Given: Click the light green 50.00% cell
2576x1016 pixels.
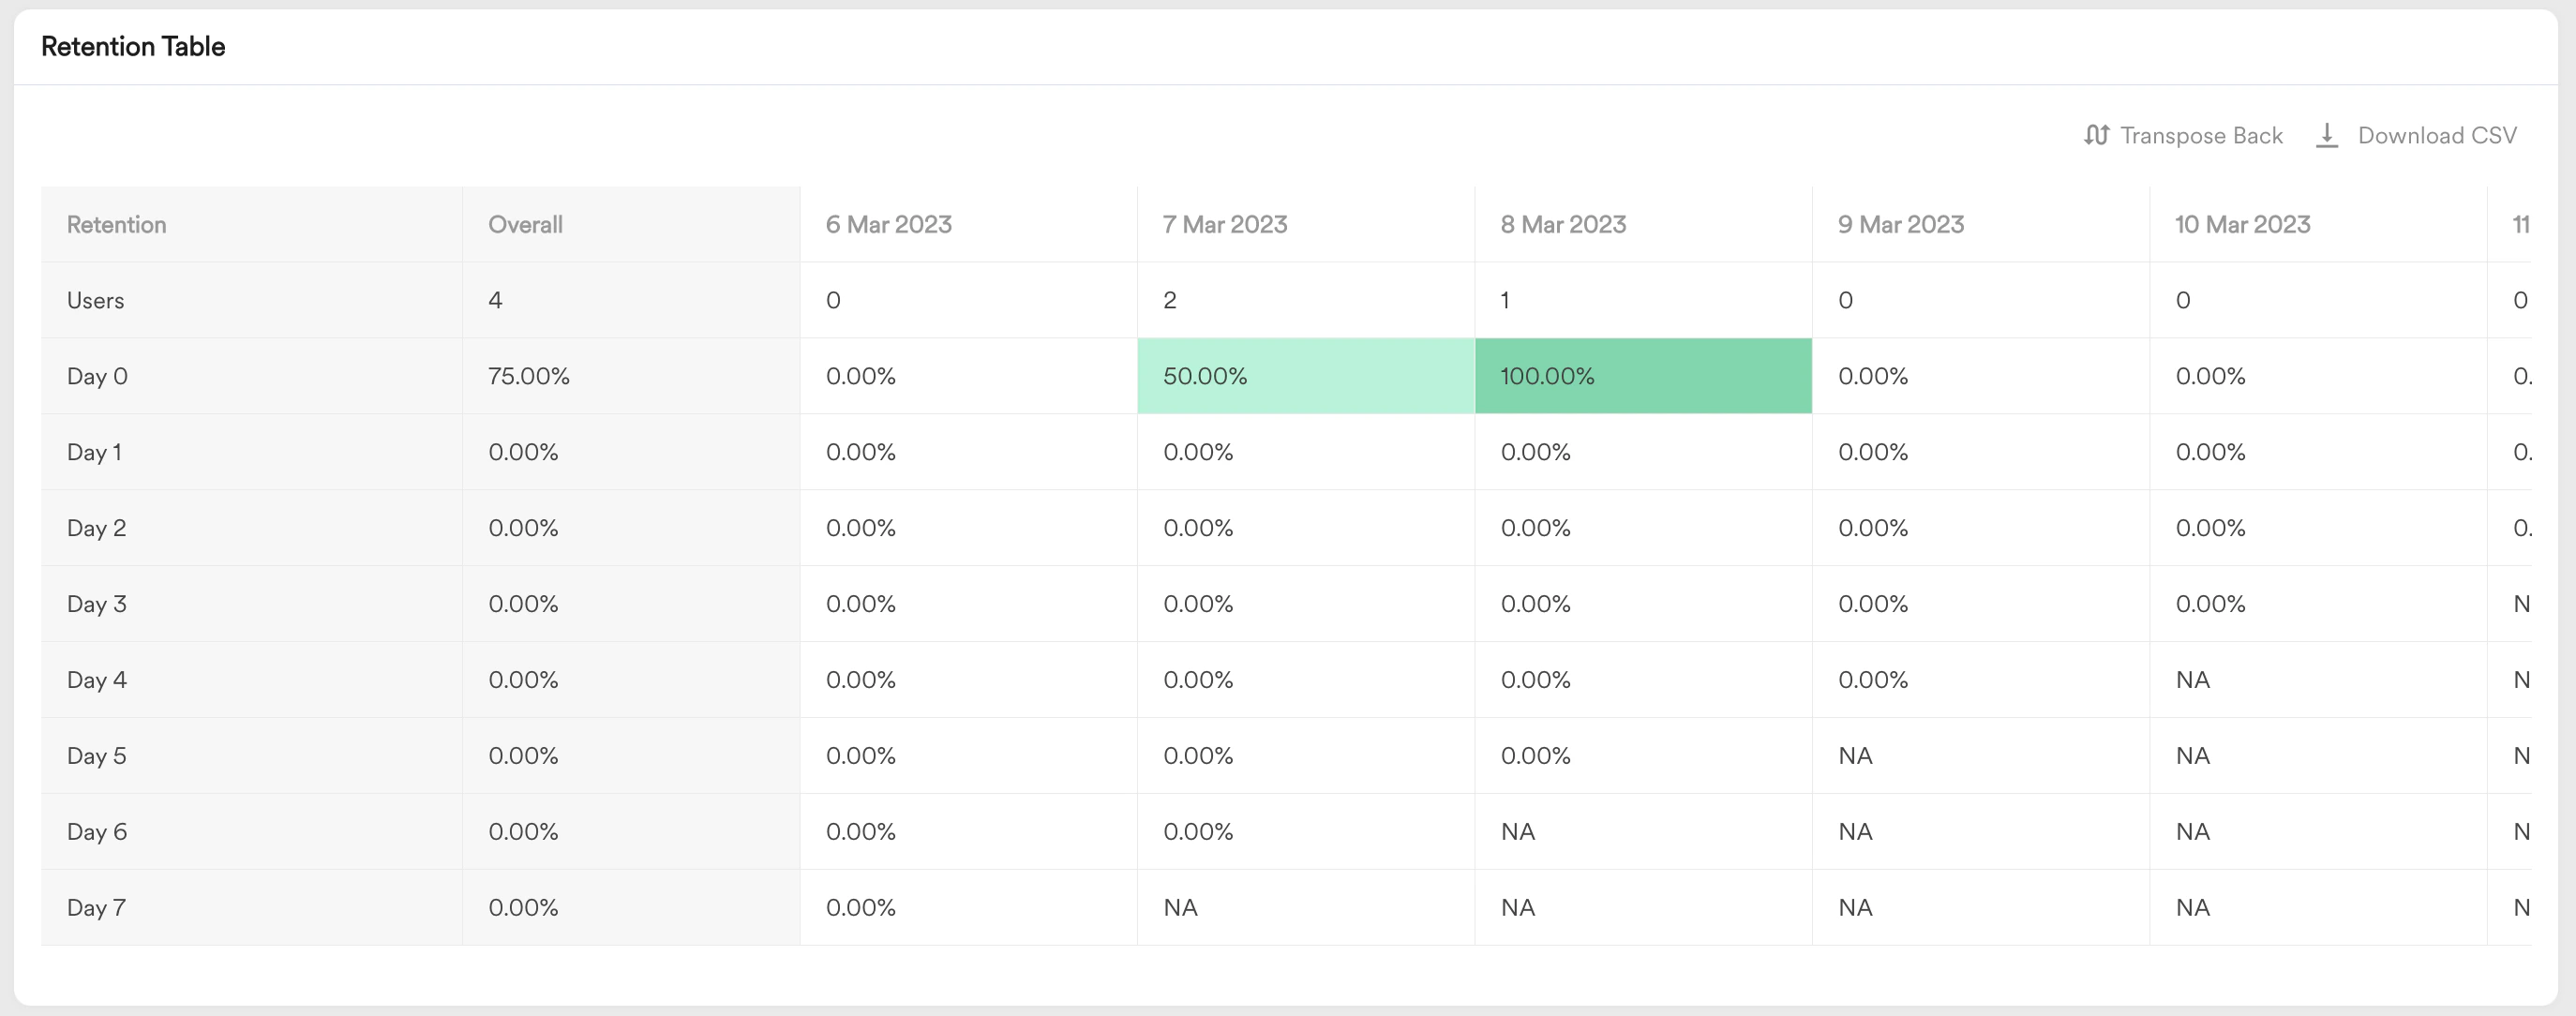Looking at the screenshot, I should tap(1305, 376).
